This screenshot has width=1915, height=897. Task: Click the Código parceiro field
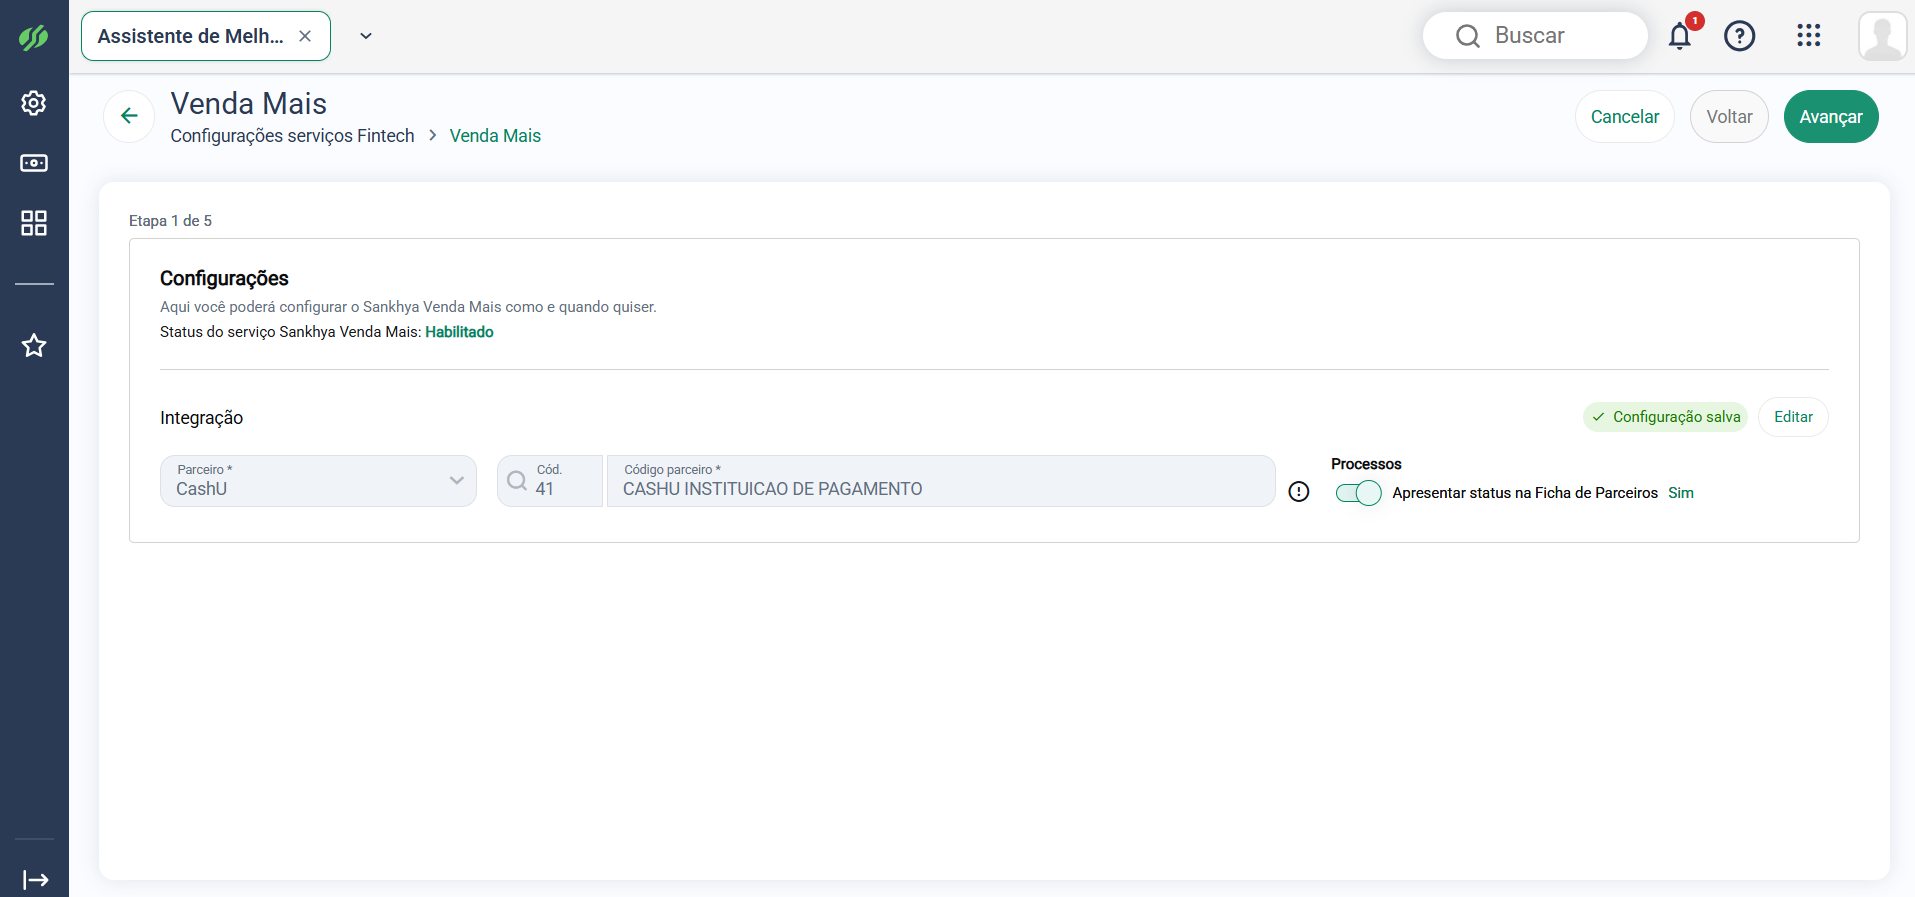click(x=941, y=481)
